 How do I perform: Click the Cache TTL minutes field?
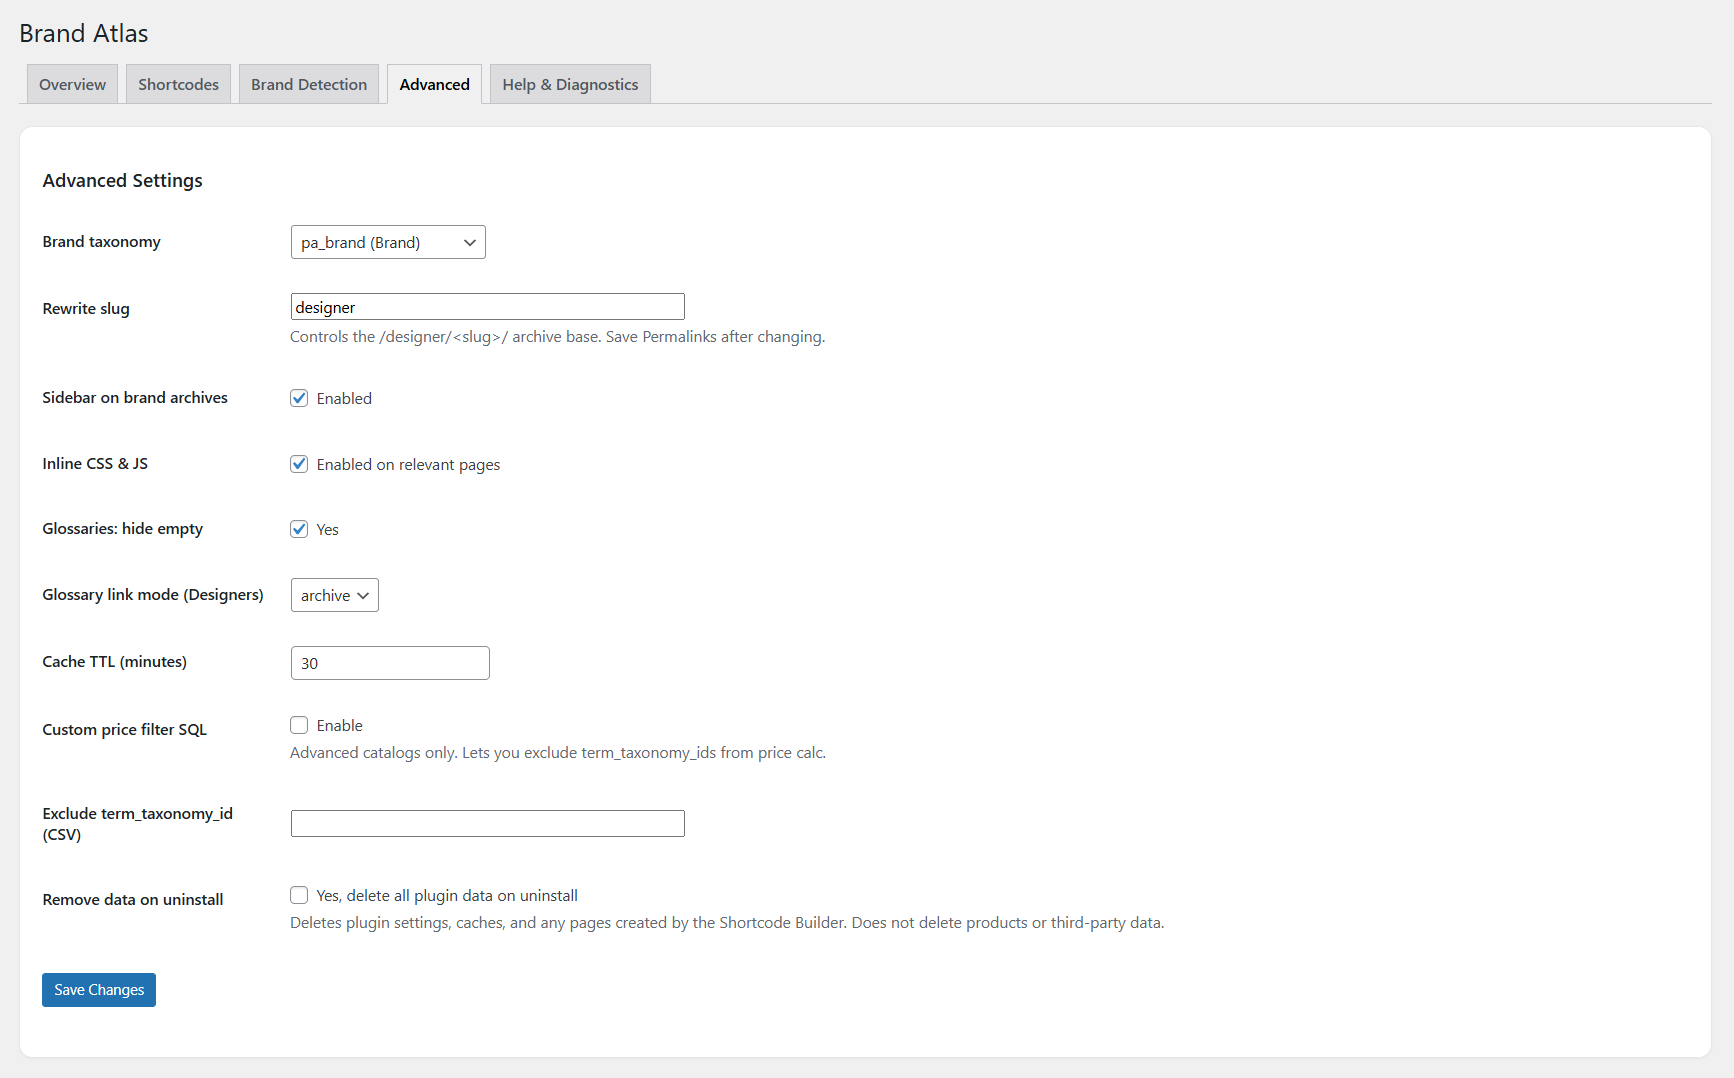[x=389, y=662]
